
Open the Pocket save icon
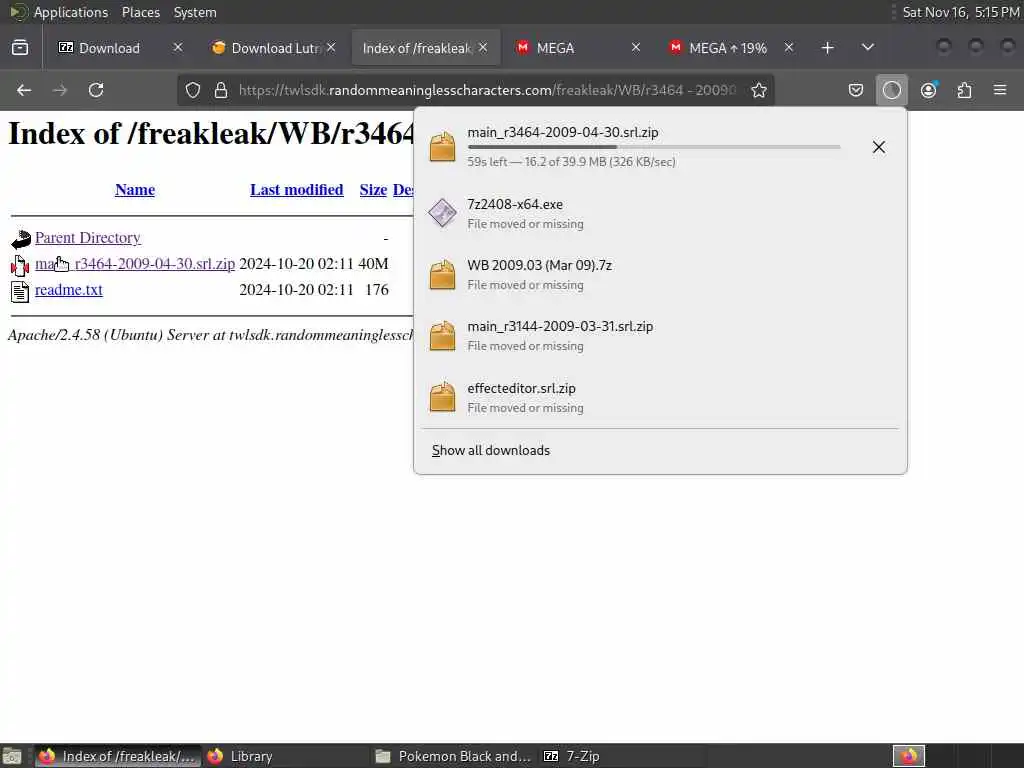click(x=856, y=90)
